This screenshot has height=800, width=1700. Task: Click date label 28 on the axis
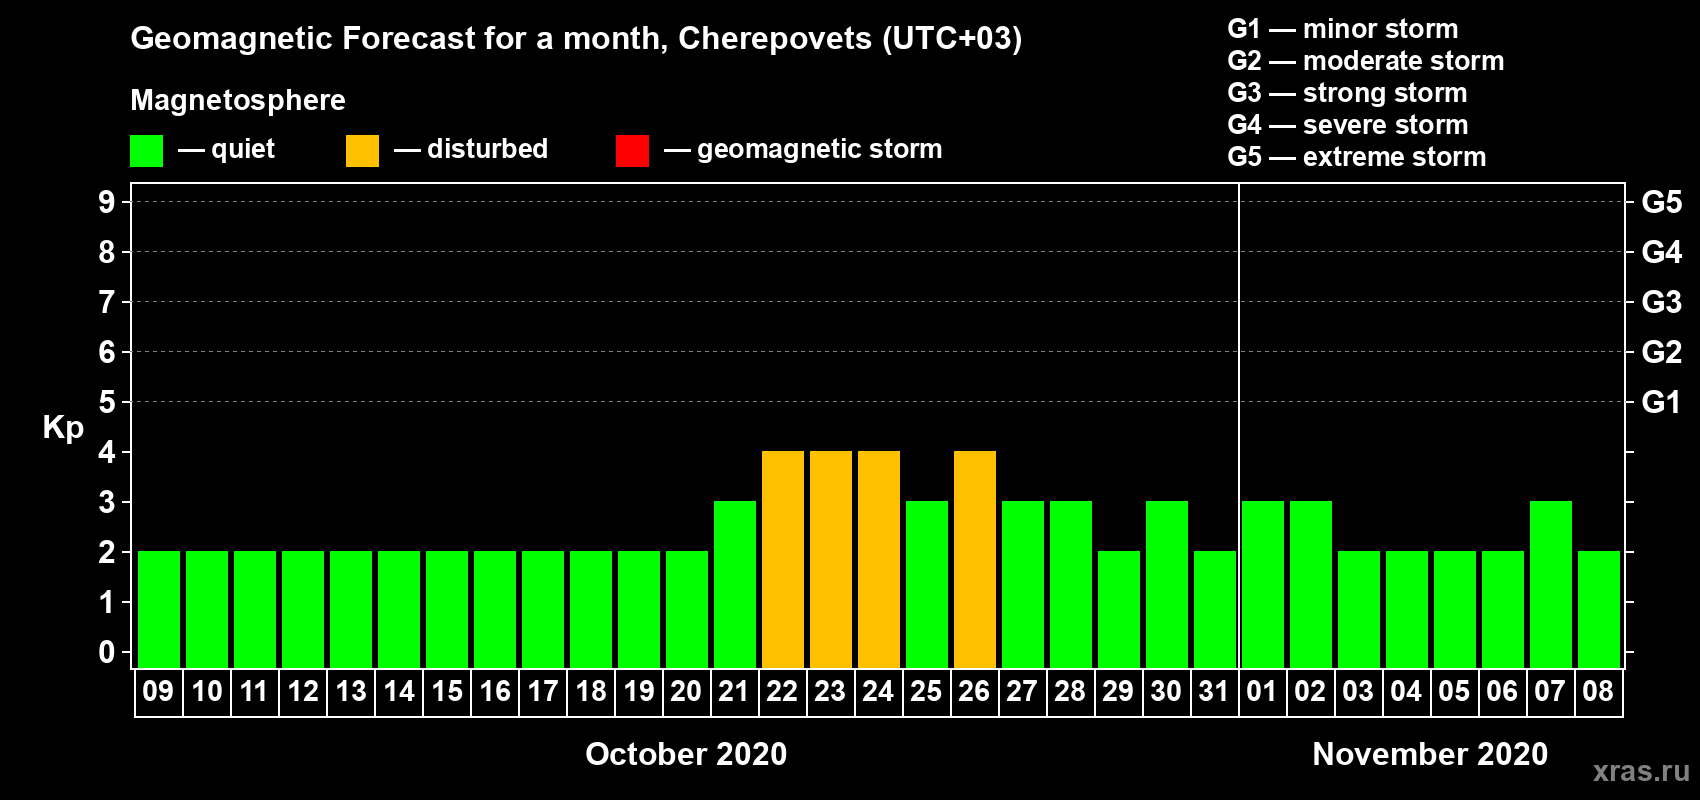tap(1070, 692)
